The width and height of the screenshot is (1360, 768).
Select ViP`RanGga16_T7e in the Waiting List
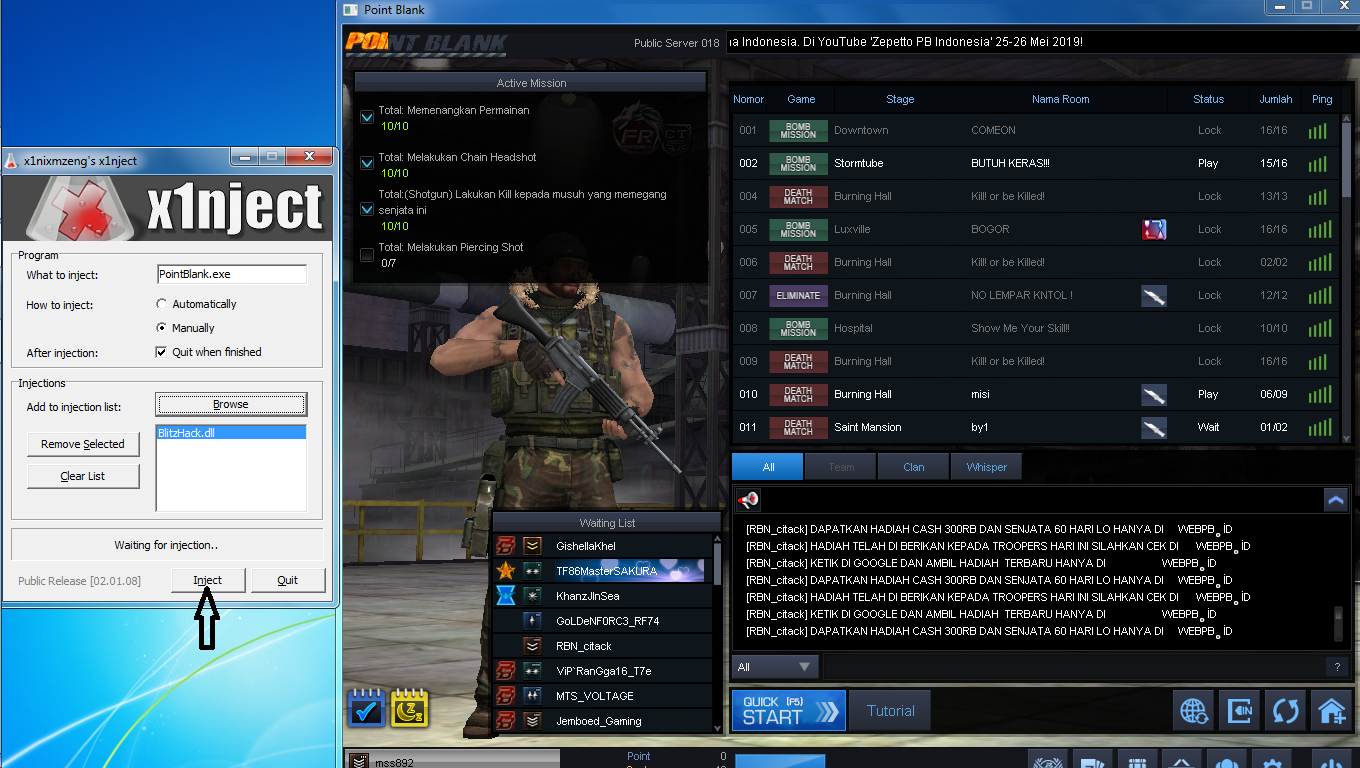tap(601, 671)
